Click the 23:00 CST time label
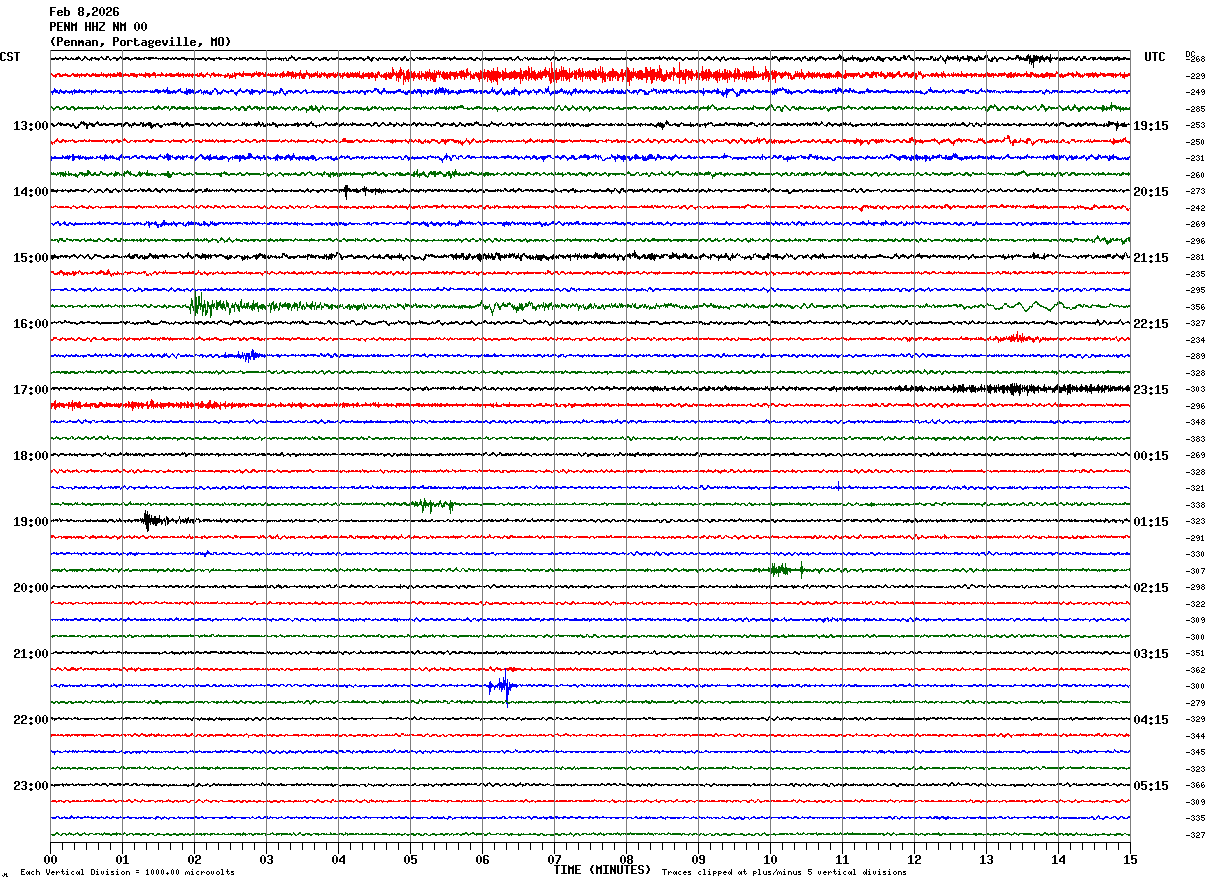1210x886 pixels. [x=30, y=786]
